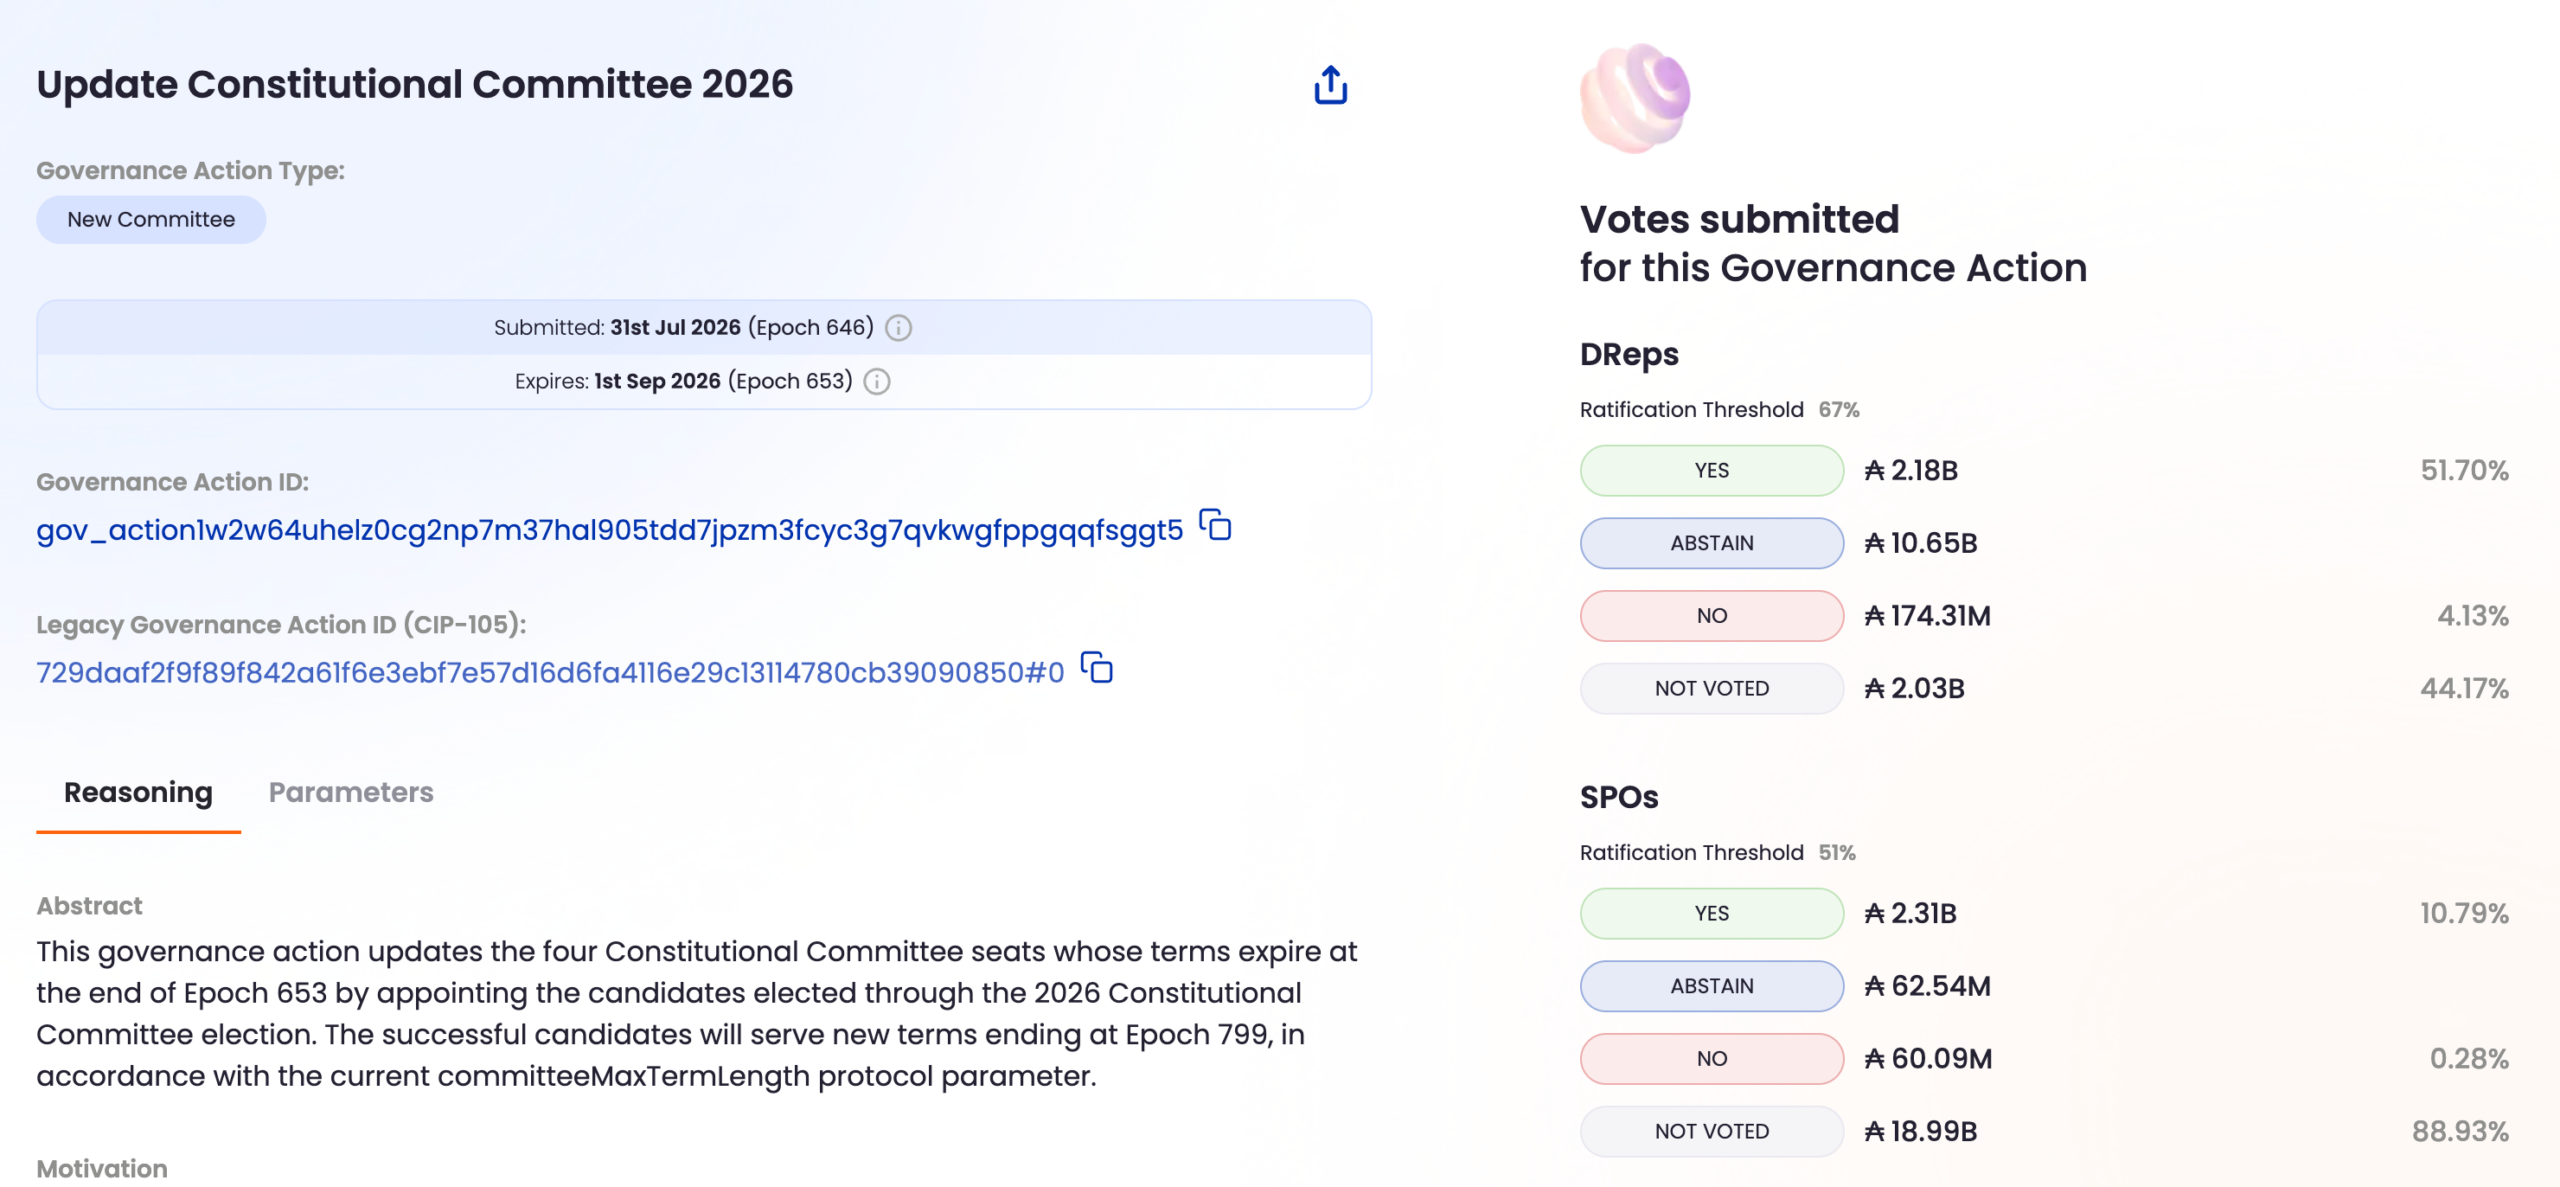Copy the Legacy Governance Action ID
Image resolution: width=2560 pixels, height=1187 pixels.
[x=1097, y=668]
